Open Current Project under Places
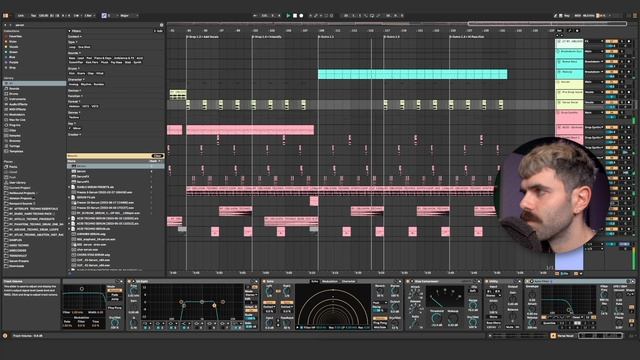This screenshot has width=640, height=360. [x=19, y=188]
